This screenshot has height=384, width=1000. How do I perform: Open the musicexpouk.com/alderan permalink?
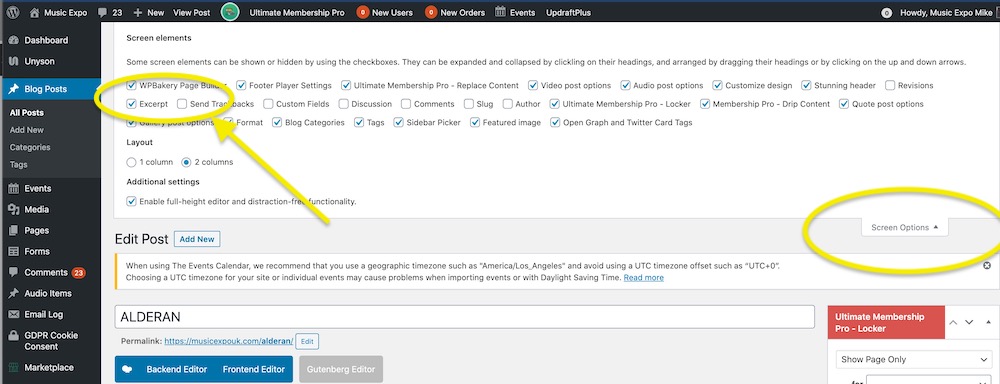[x=229, y=341]
